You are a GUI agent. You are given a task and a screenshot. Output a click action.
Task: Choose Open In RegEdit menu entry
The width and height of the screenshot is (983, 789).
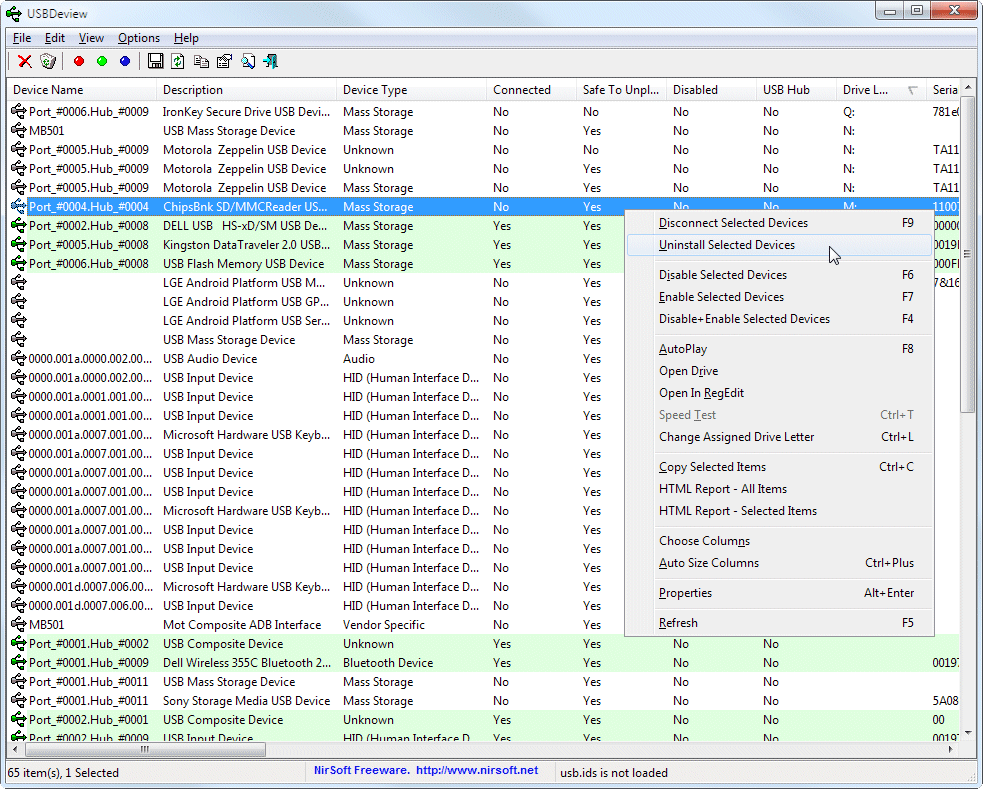tap(779, 393)
